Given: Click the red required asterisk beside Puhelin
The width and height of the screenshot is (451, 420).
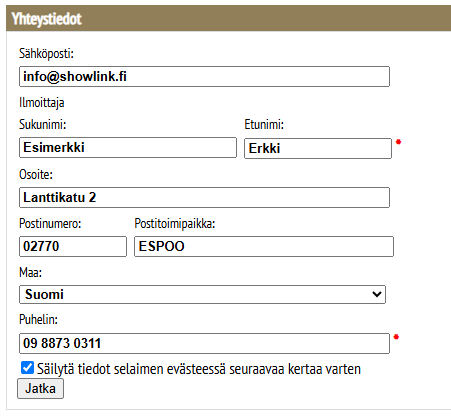Looking at the screenshot, I should tap(396, 337).
